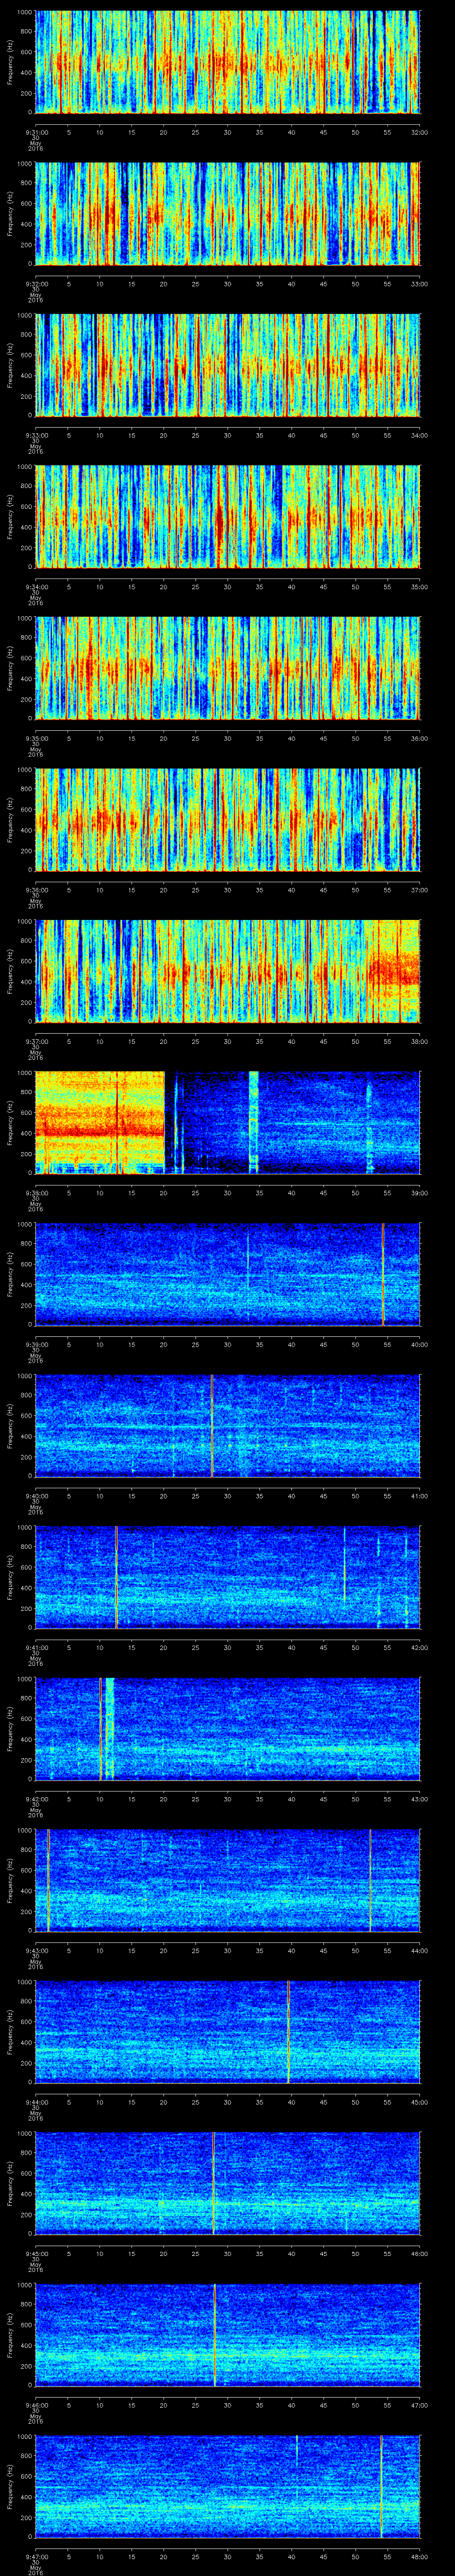
Task: Click the 9:34:00 start time label
Action: (x=37, y=586)
